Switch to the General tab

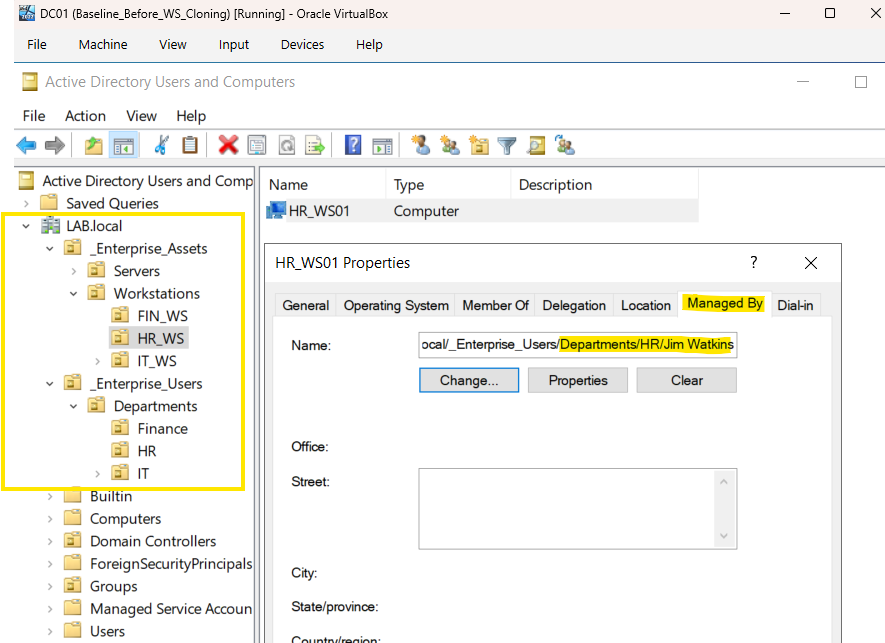coord(305,305)
